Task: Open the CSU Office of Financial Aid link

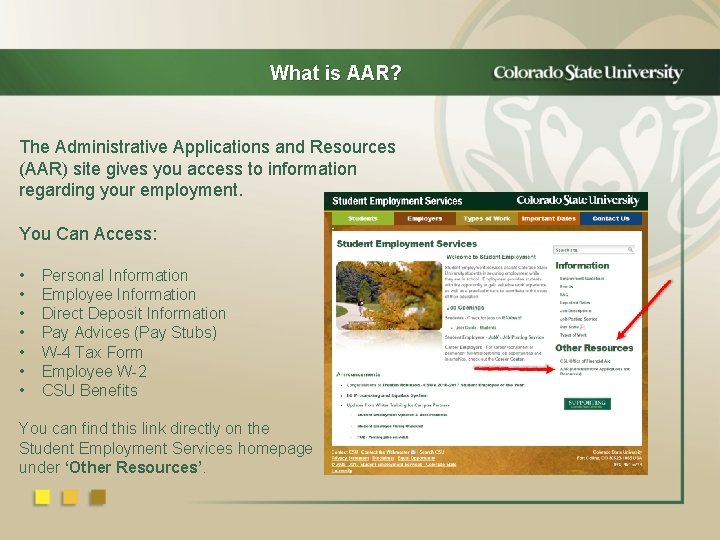Action: coord(585,361)
